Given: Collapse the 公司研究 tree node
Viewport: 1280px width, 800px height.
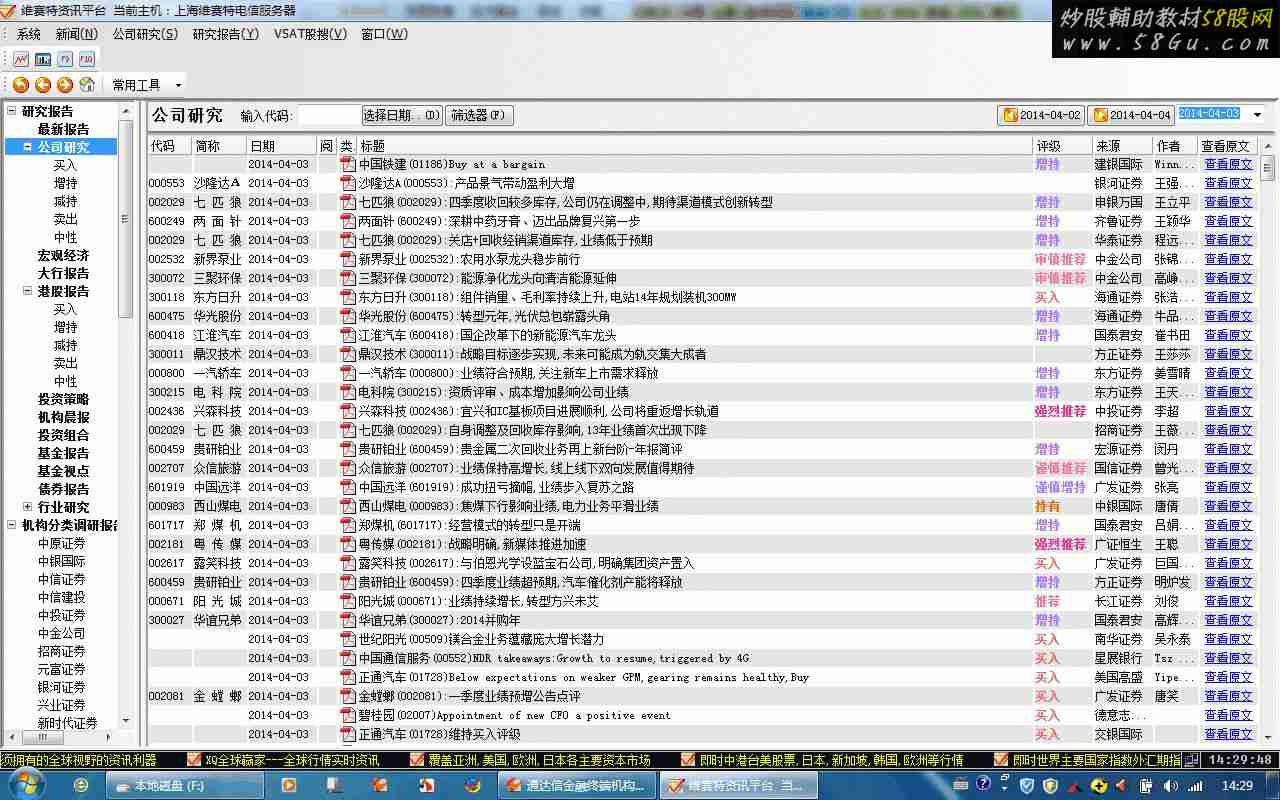Looking at the screenshot, I should (x=28, y=147).
